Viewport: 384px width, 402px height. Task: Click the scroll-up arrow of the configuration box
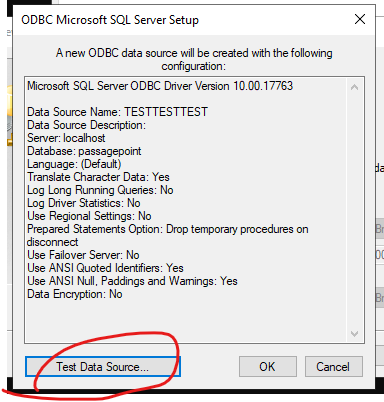tap(355, 88)
